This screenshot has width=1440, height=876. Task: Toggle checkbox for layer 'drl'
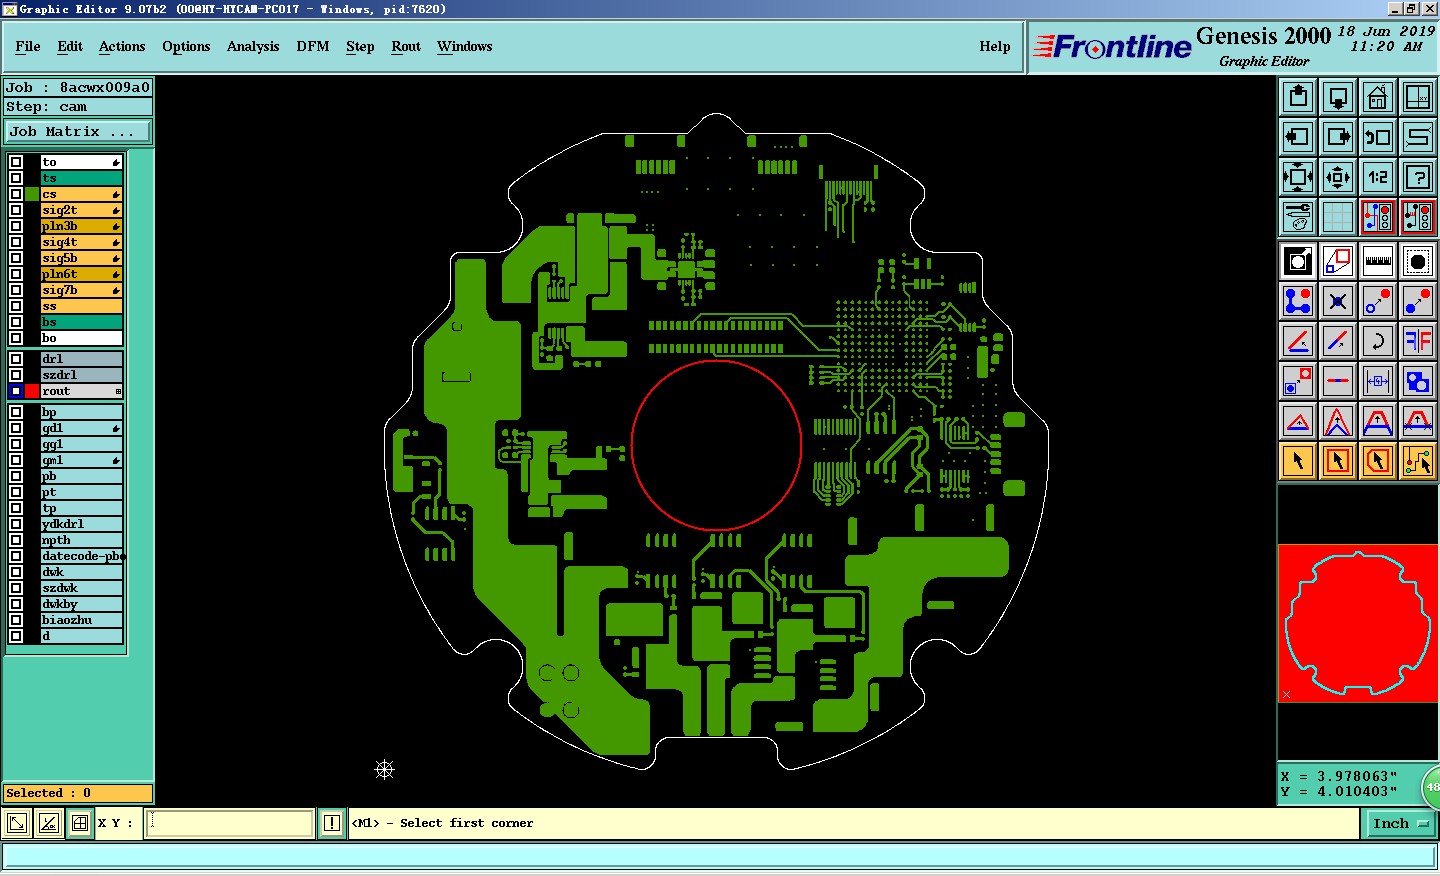coord(16,359)
